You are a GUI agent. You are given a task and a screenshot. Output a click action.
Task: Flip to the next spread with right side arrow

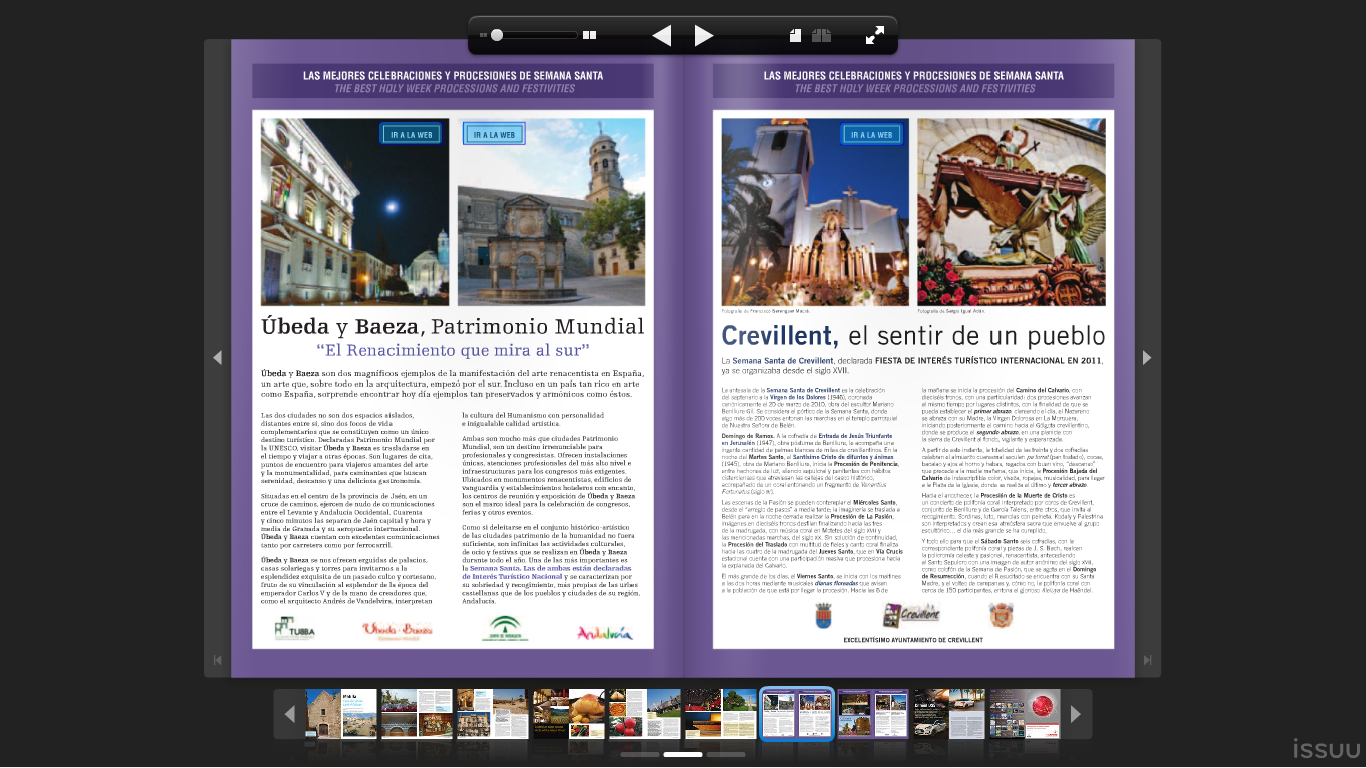coord(1147,358)
